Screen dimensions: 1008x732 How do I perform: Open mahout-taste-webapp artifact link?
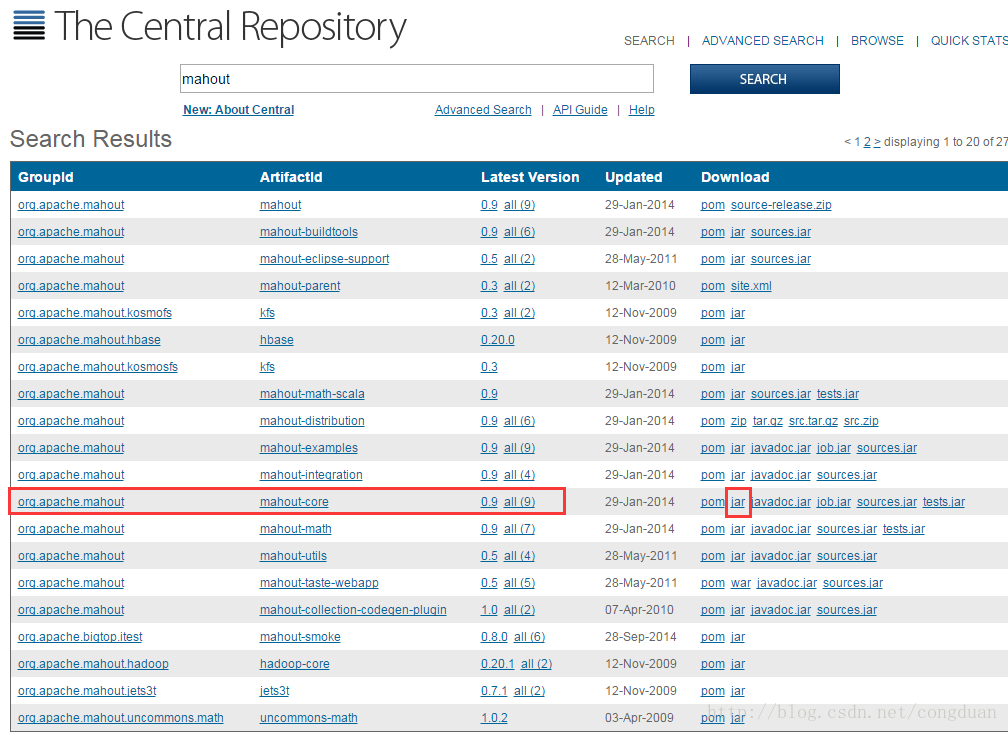[x=319, y=583]
